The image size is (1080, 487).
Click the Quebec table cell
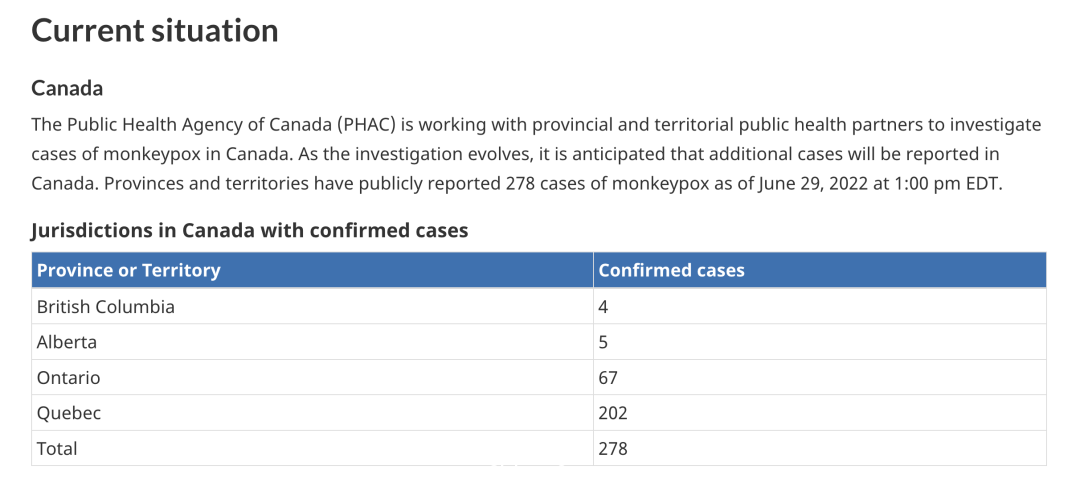(312, 413)
